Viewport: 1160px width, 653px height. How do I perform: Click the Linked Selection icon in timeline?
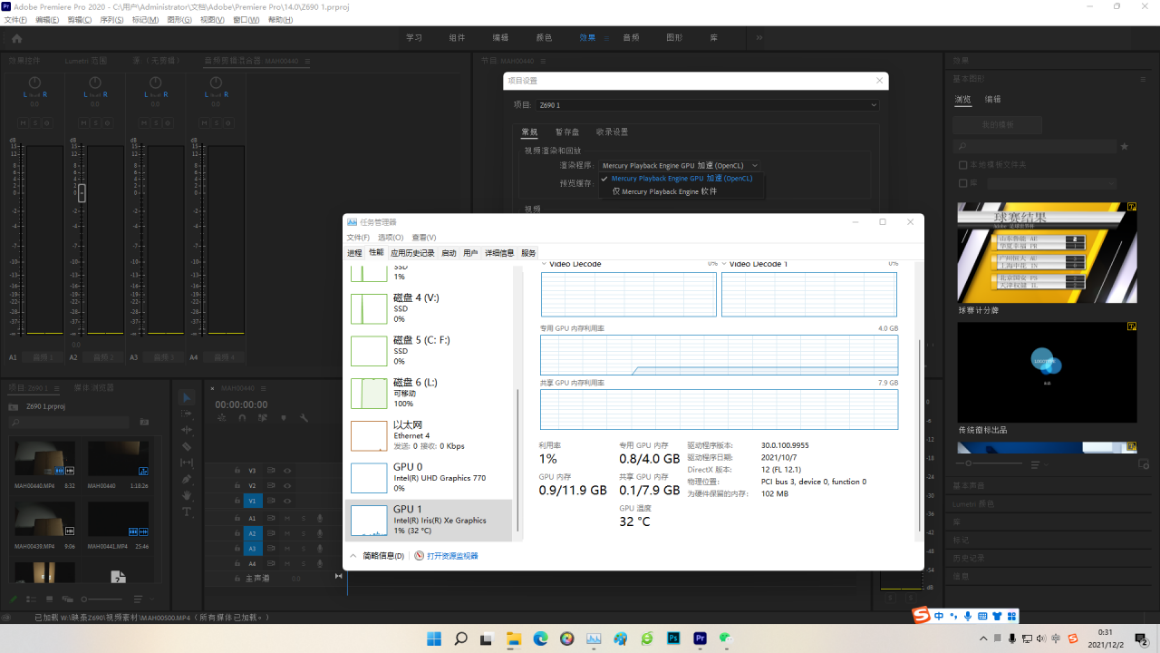tap(263, 418)
